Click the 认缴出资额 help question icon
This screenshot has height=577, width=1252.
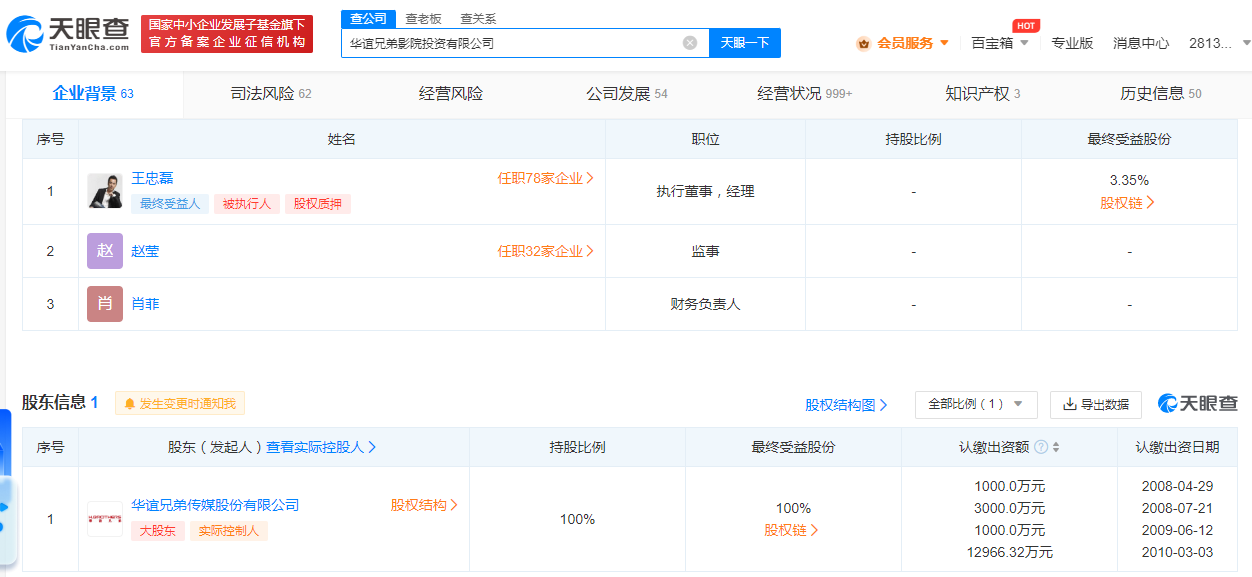(1041, 447)
